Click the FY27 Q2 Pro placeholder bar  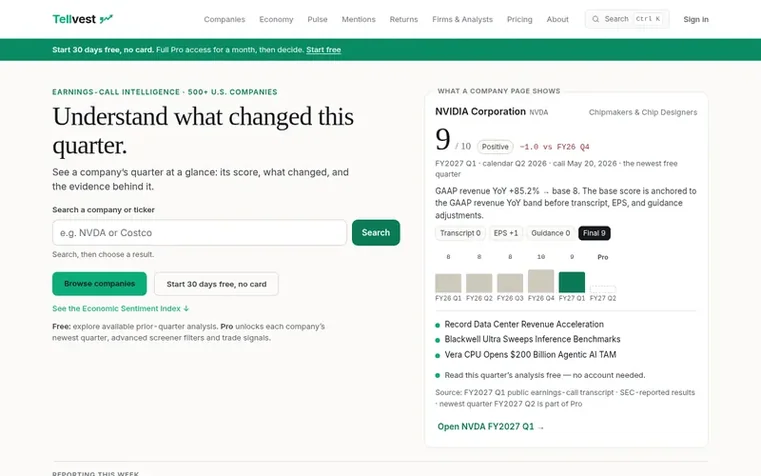click(603, 289)
